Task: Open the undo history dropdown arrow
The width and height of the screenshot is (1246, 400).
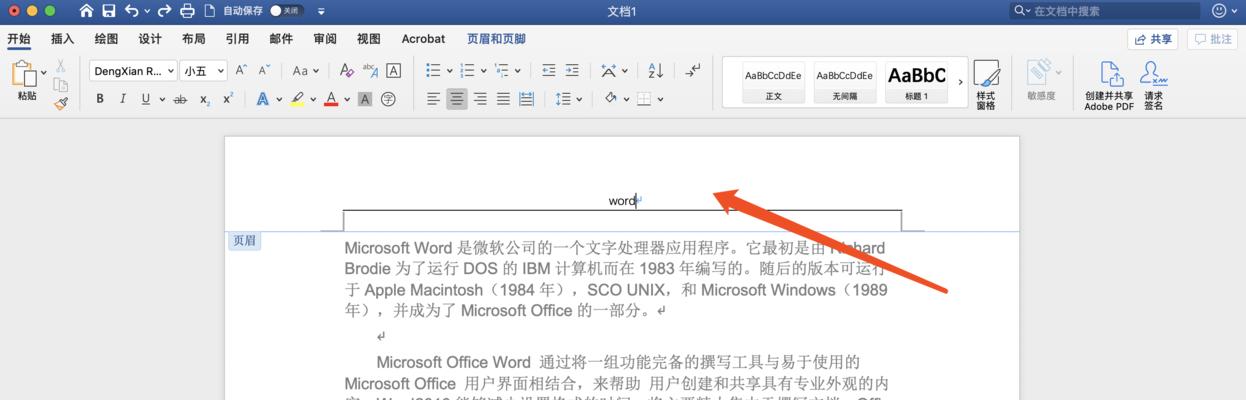Action: [147, 12]
